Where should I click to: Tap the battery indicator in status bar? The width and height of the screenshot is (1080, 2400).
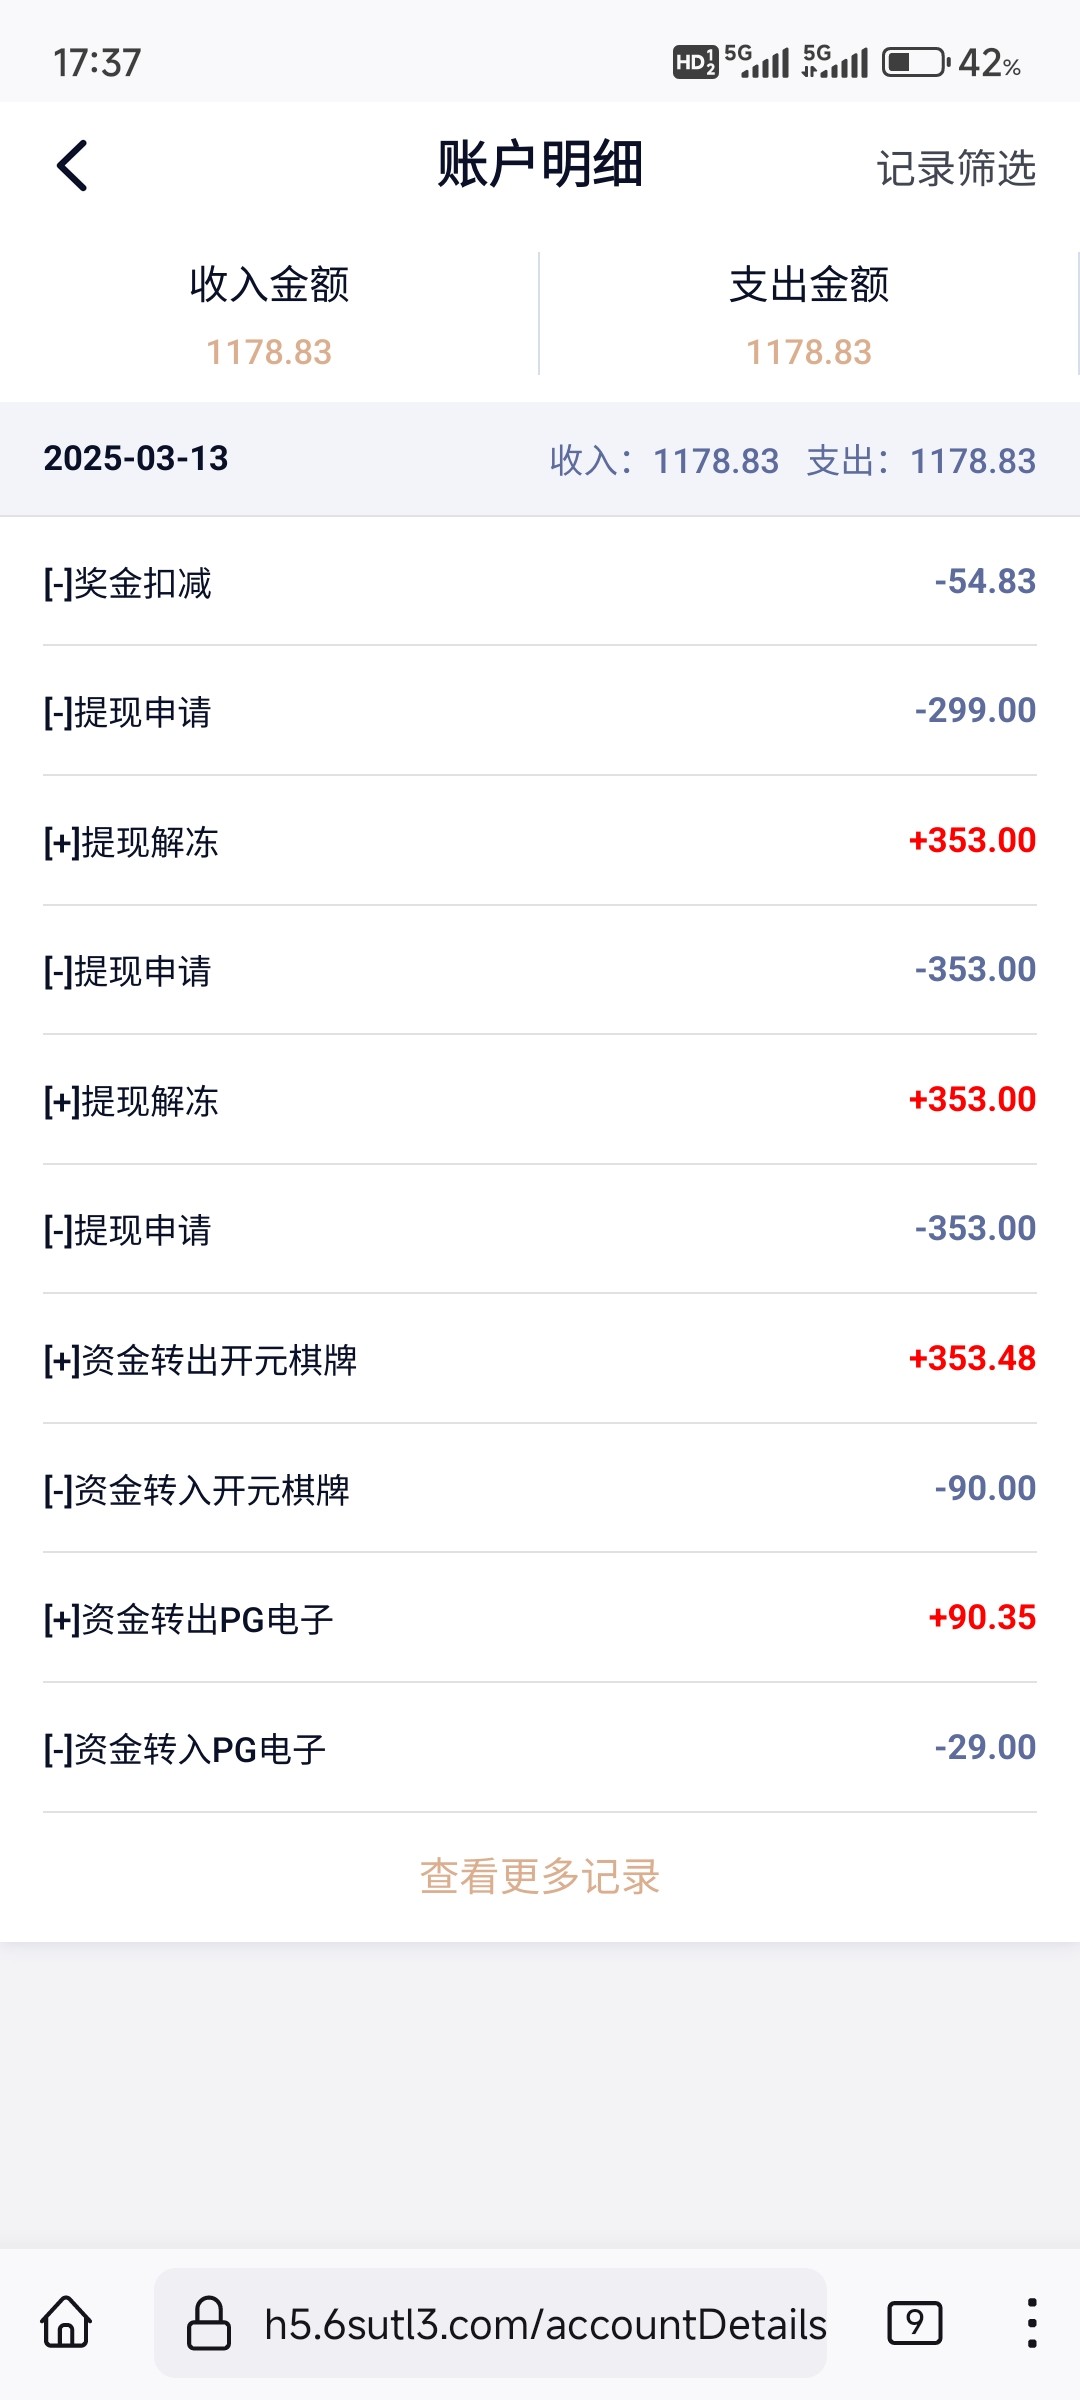(x=915, y=63)
